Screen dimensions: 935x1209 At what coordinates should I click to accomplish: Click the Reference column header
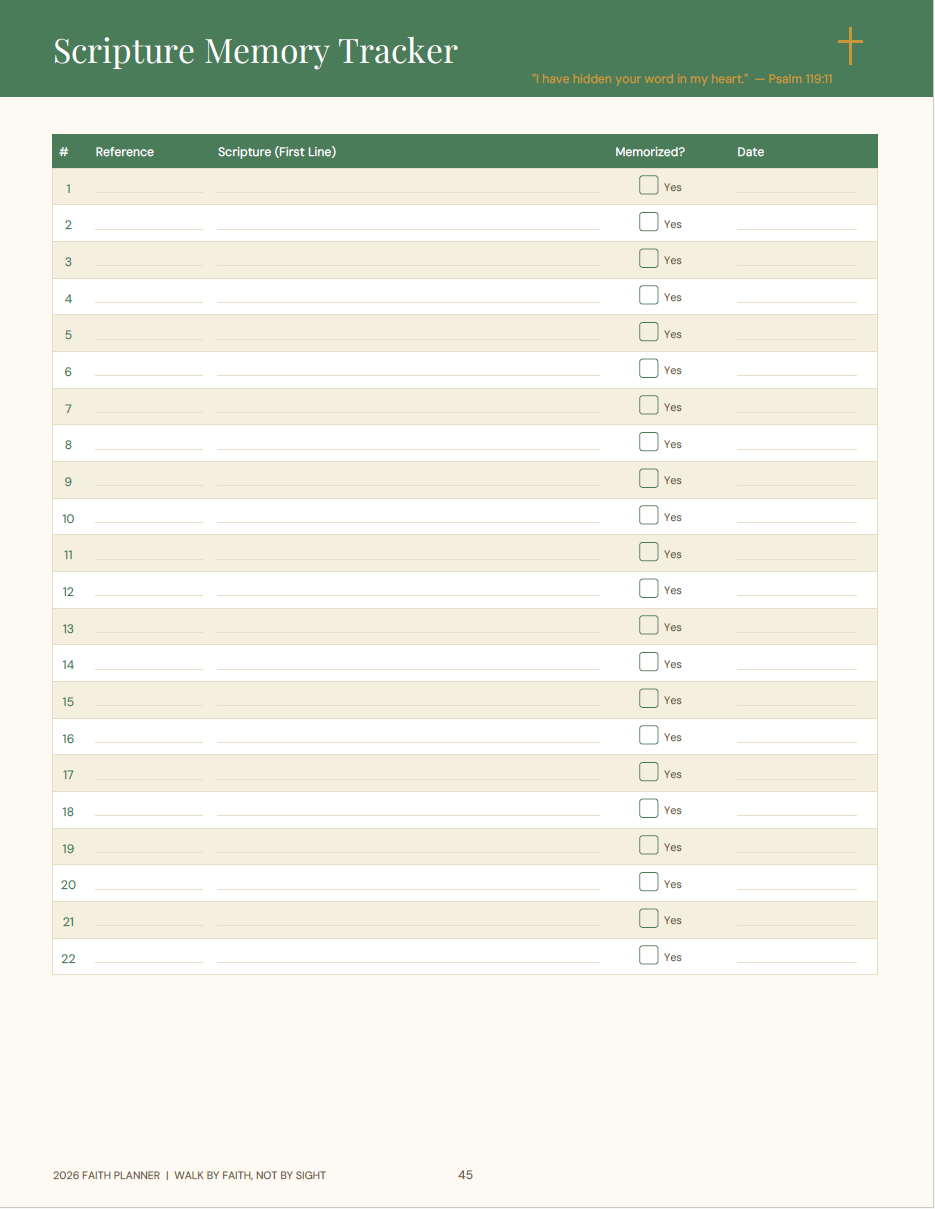(125, 152)
